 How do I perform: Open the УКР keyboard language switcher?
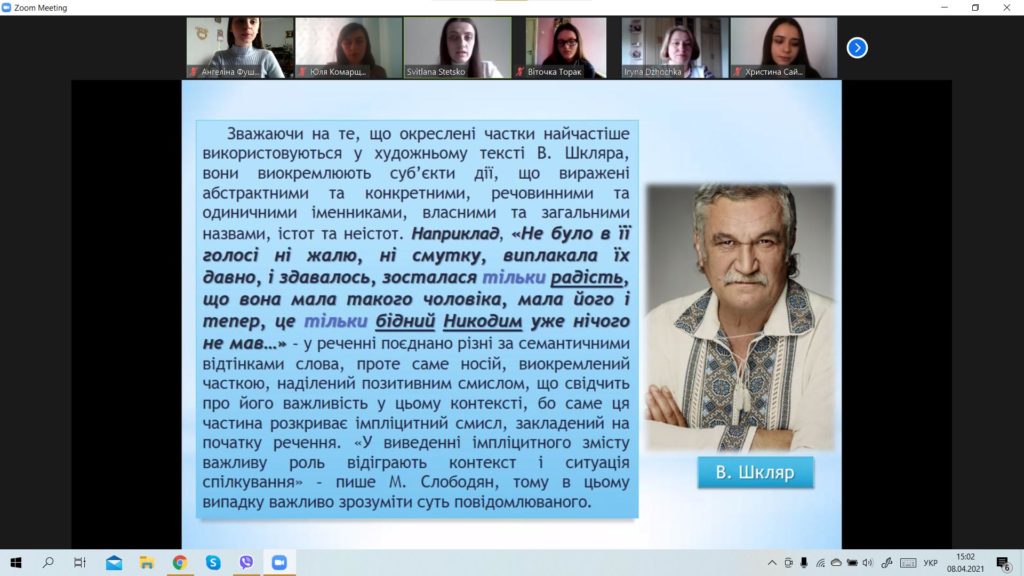pos(930,563)
